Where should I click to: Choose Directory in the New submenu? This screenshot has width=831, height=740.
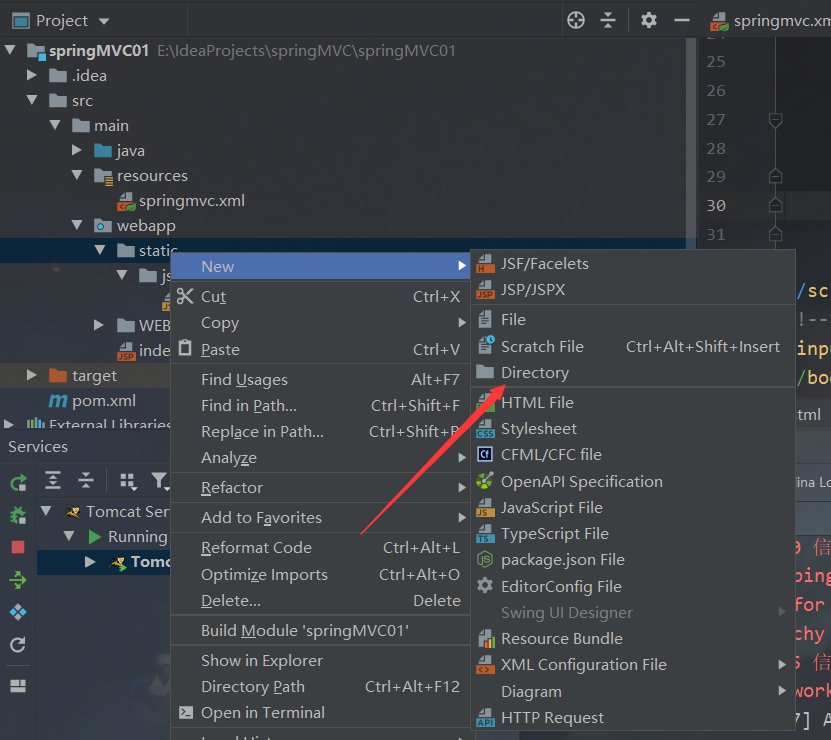pyautogui.click(x=633, y=373)
